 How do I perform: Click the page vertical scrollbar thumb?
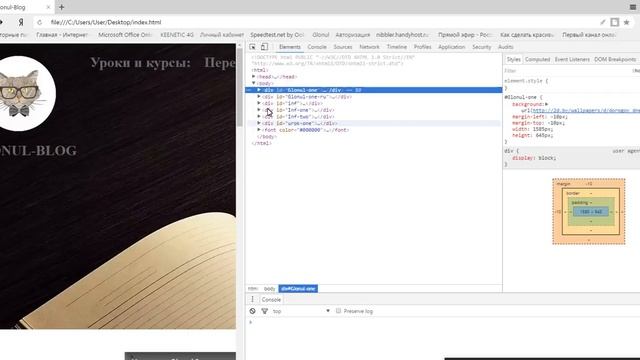tap(240, 87)
